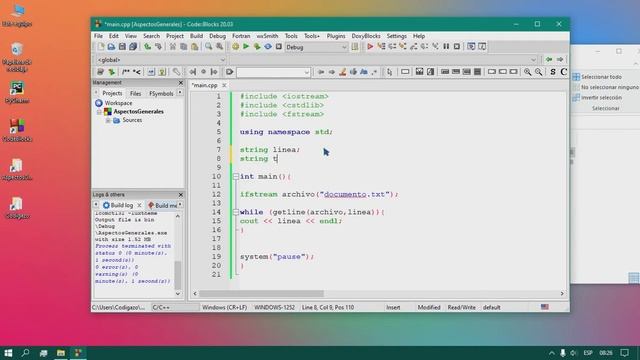The width and height of the screenshot is (640, 360).
Task: Open the Windows Start menu
Action: pos(8,353)
